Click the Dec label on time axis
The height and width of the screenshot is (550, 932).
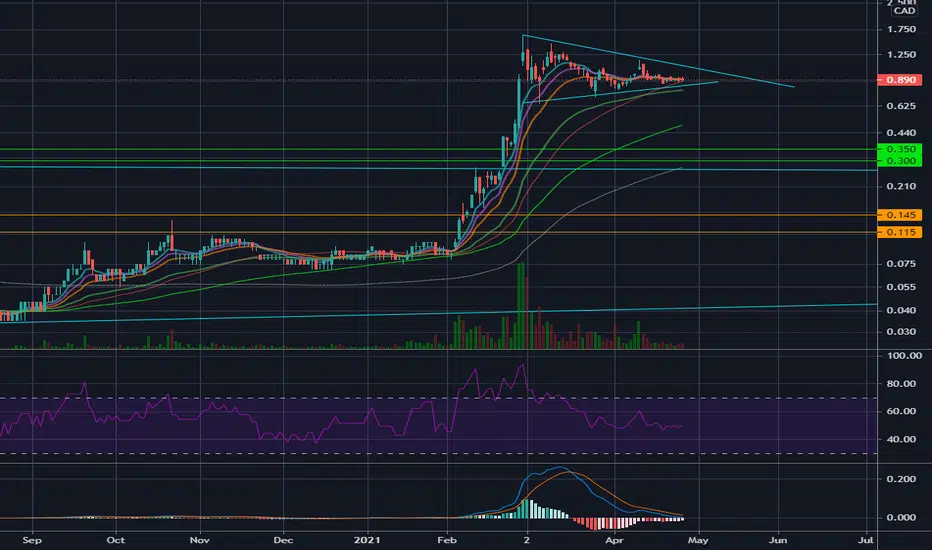point(284,540)
